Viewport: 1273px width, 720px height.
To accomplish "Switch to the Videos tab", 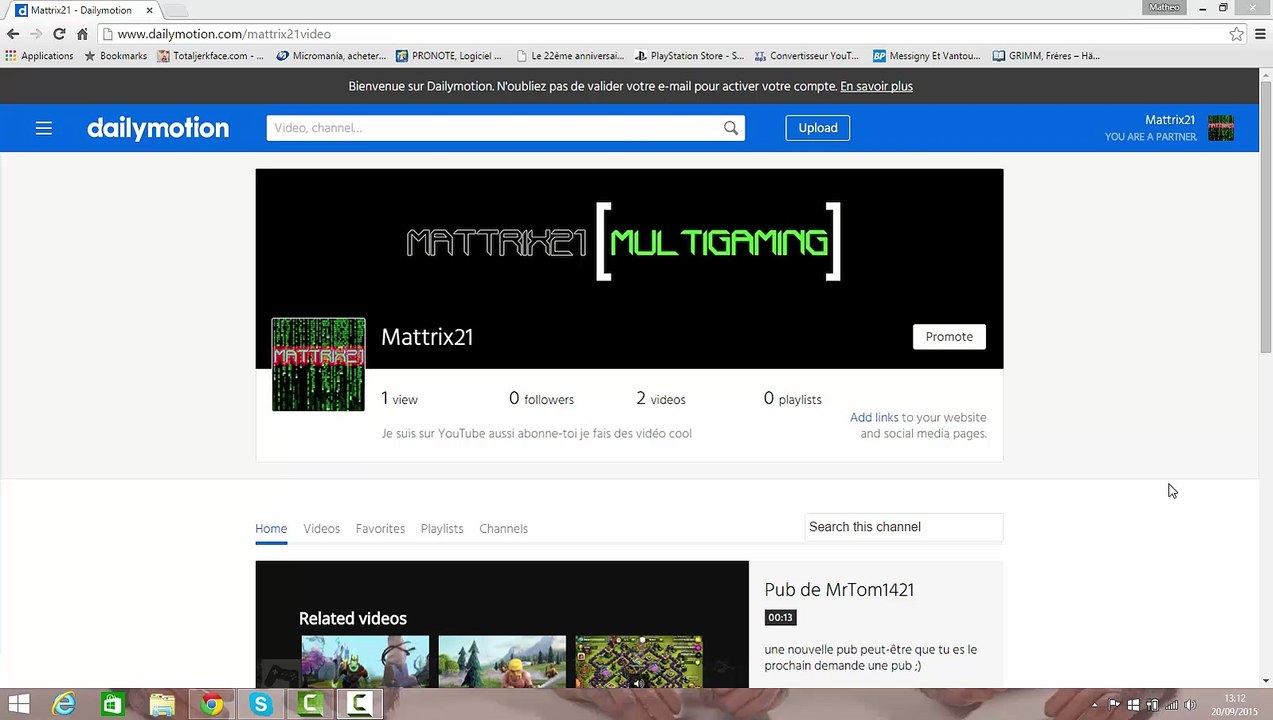I will point(322,529).
